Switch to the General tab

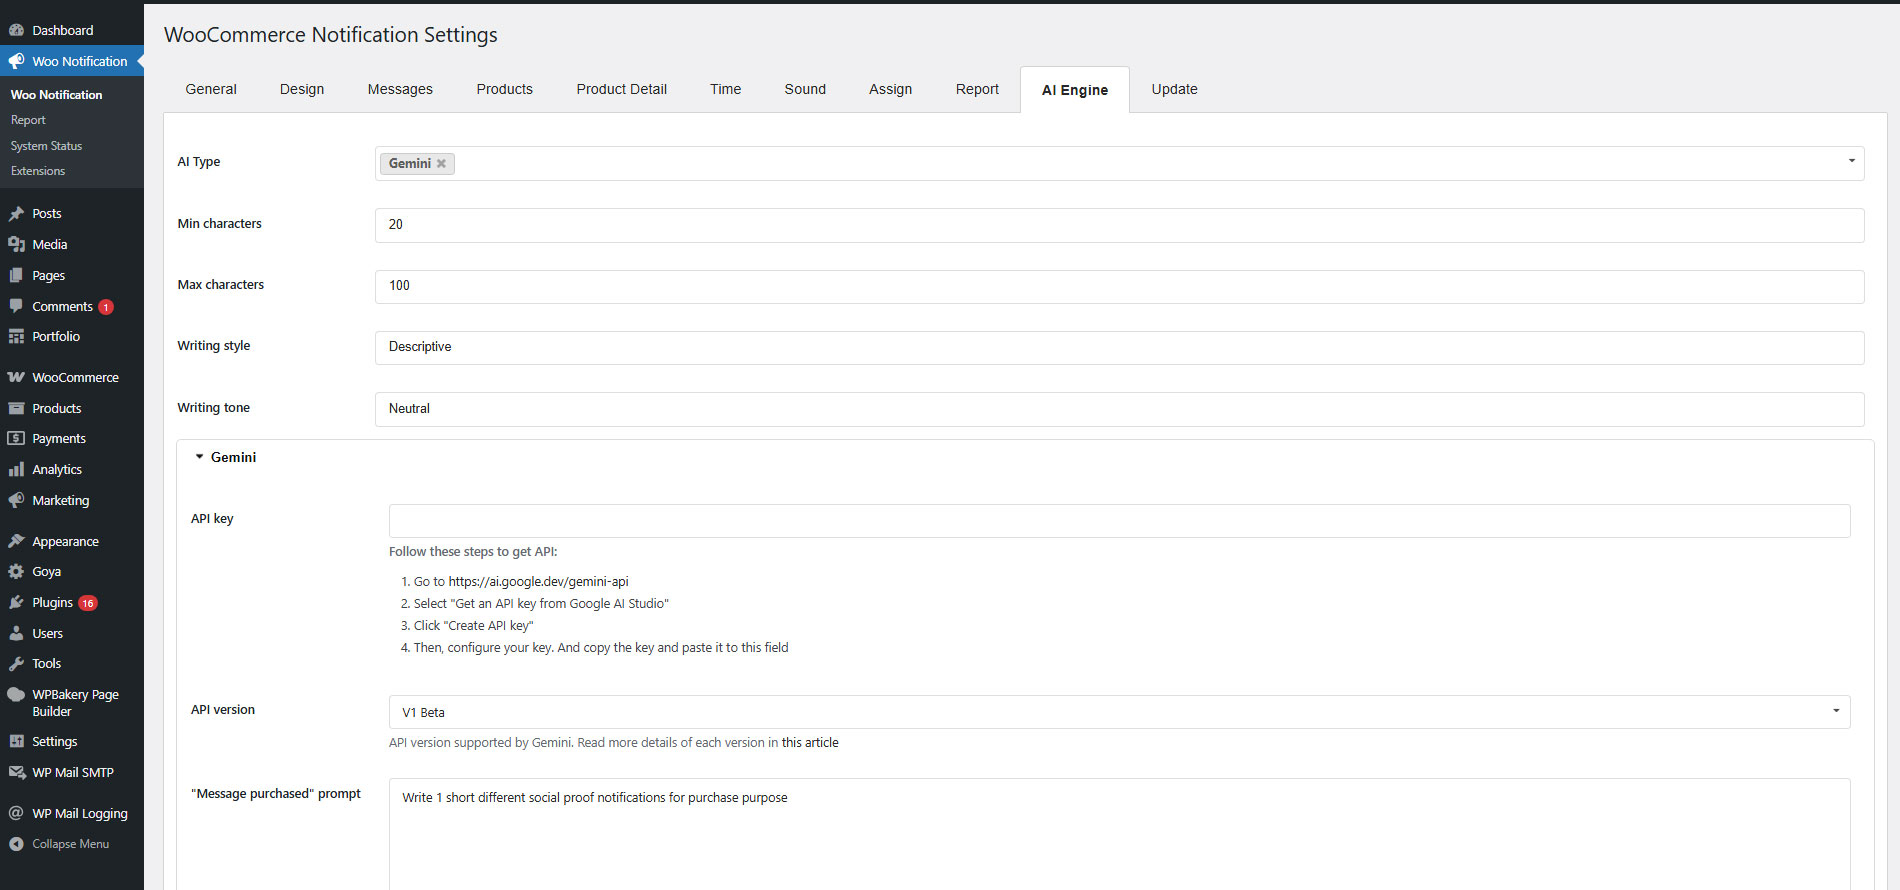[x=211, y=89]
